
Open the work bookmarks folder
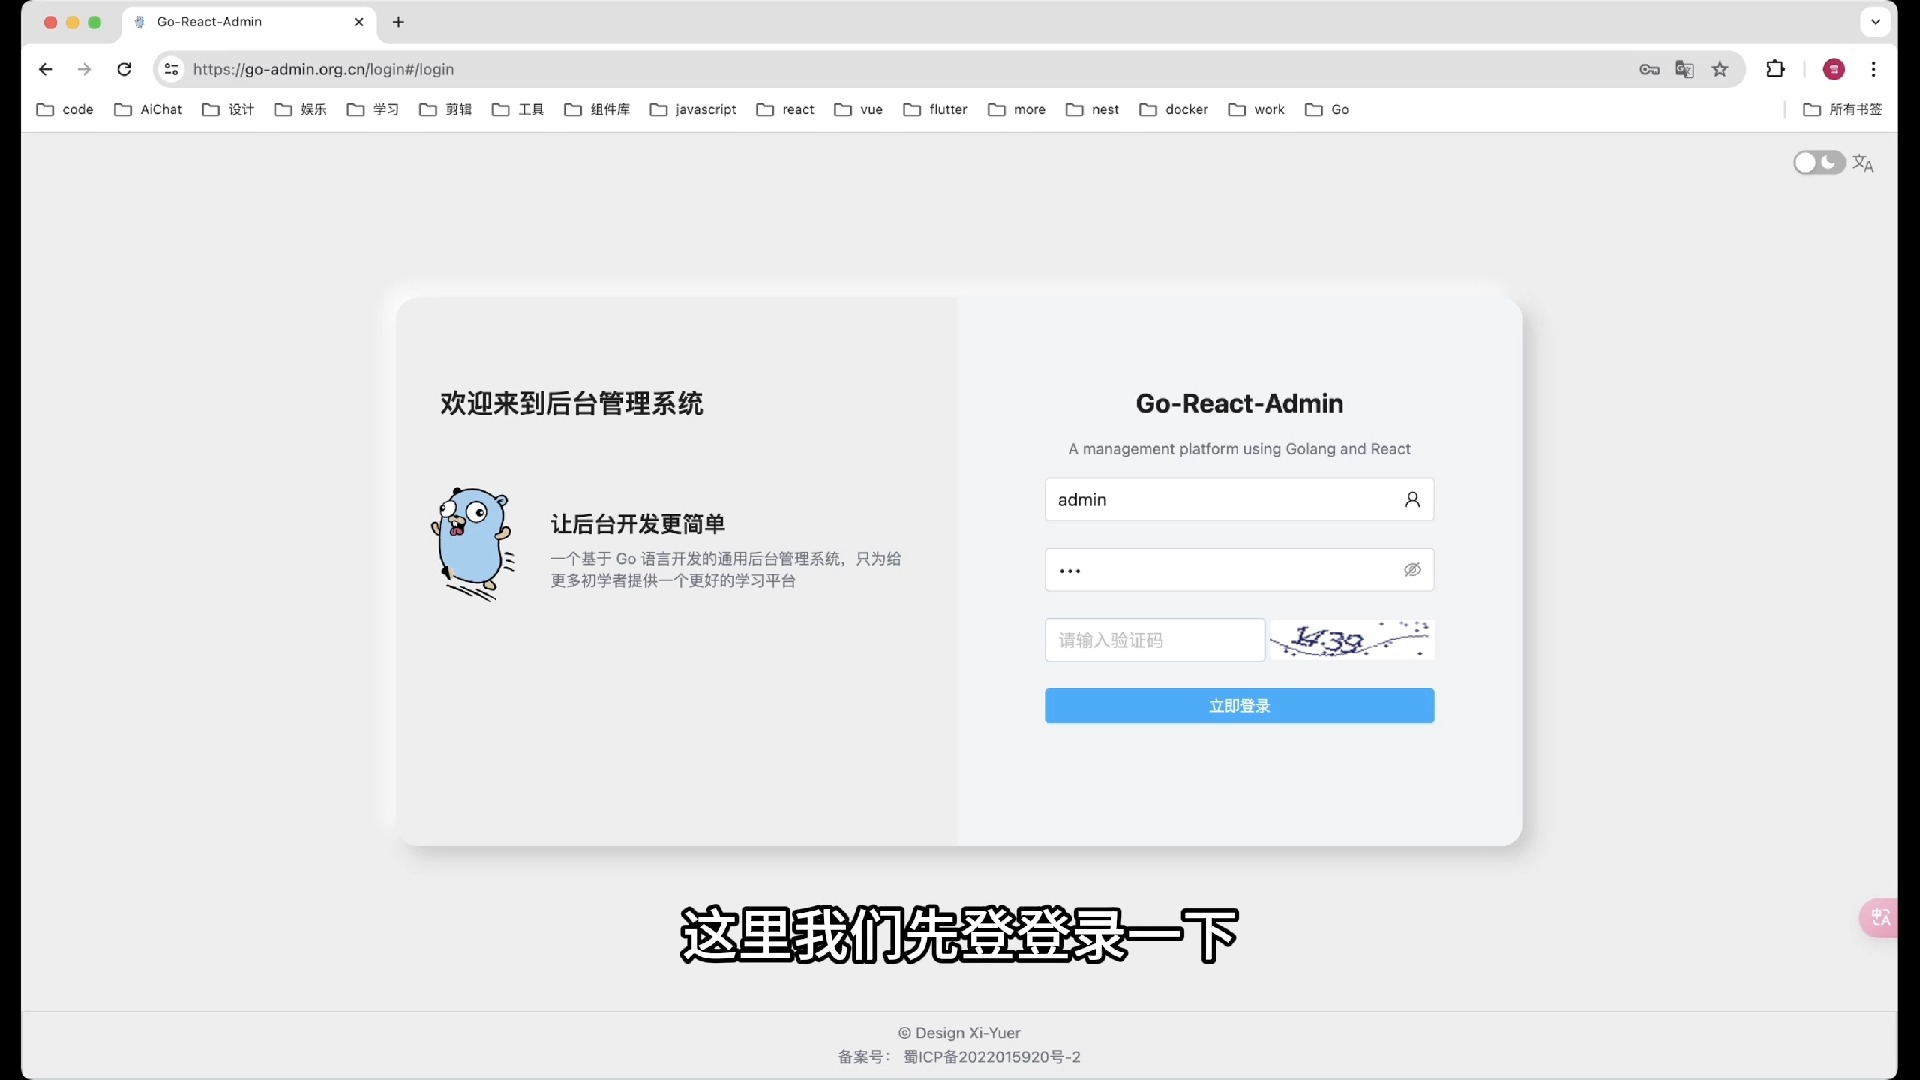pos(1257,110)
